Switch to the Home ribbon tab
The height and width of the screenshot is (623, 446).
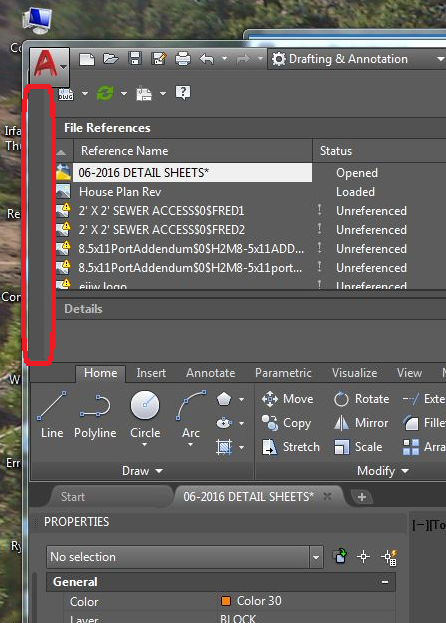click(100, 373)
